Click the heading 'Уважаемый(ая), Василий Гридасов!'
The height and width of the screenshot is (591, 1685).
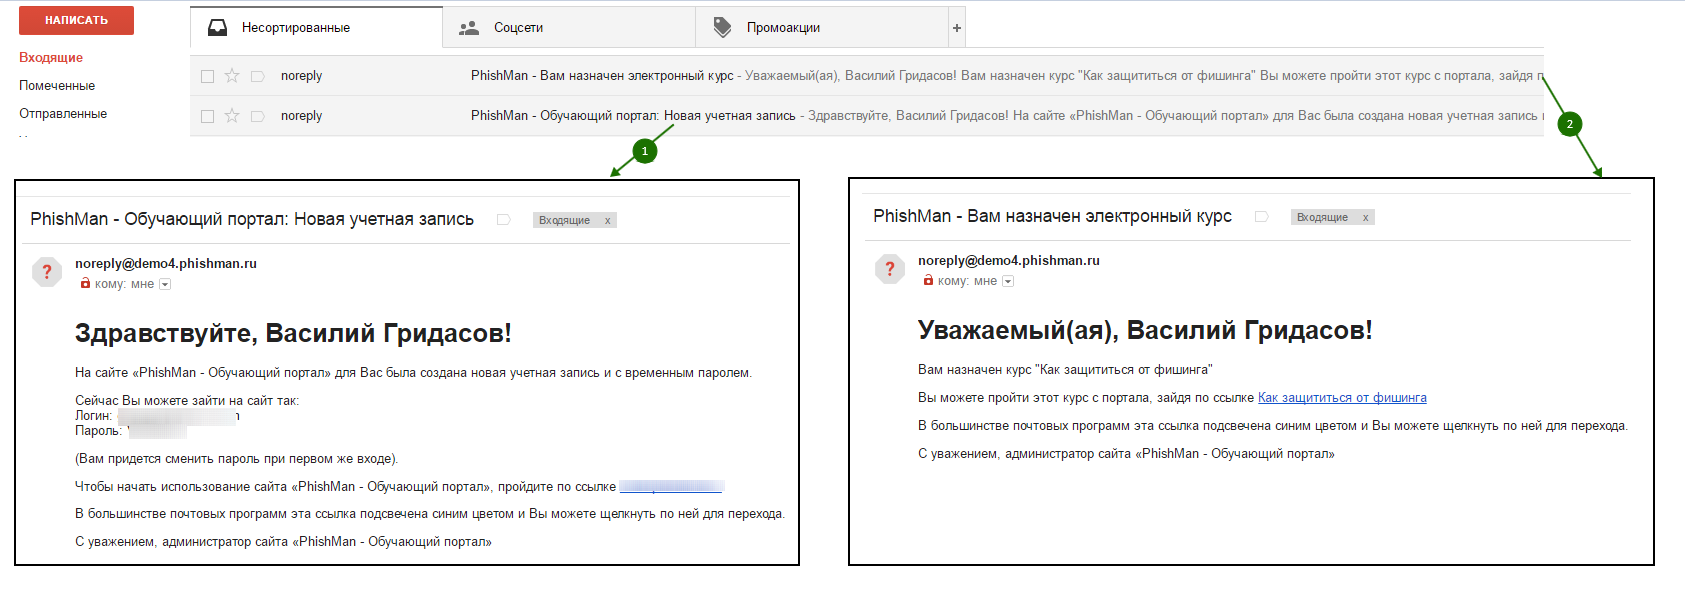[x=1145, y=331]
